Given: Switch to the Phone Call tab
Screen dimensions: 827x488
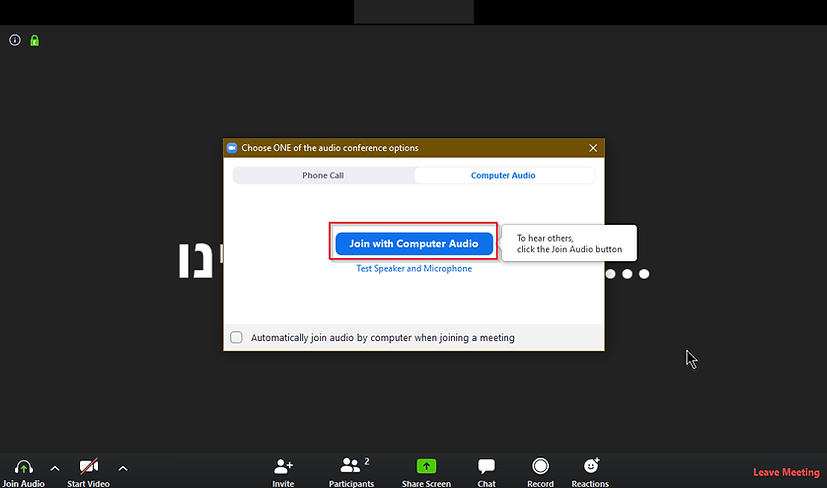Looking at the screenshot, I should click(x=323, y=175).
